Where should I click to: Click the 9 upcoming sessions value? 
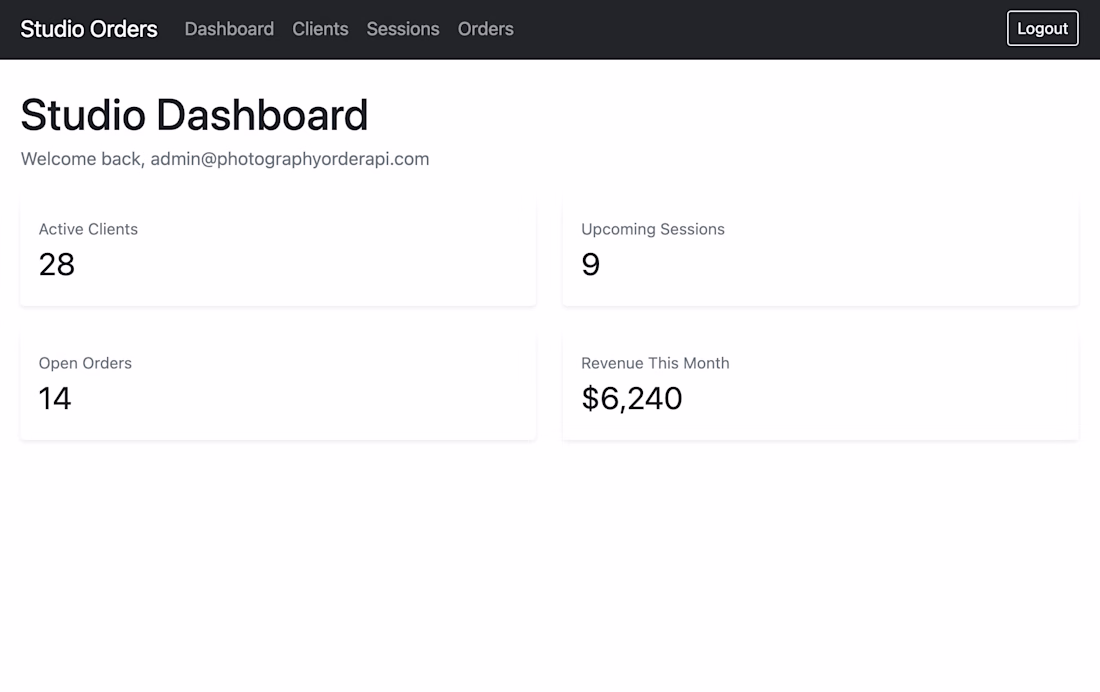coord(590,265)
